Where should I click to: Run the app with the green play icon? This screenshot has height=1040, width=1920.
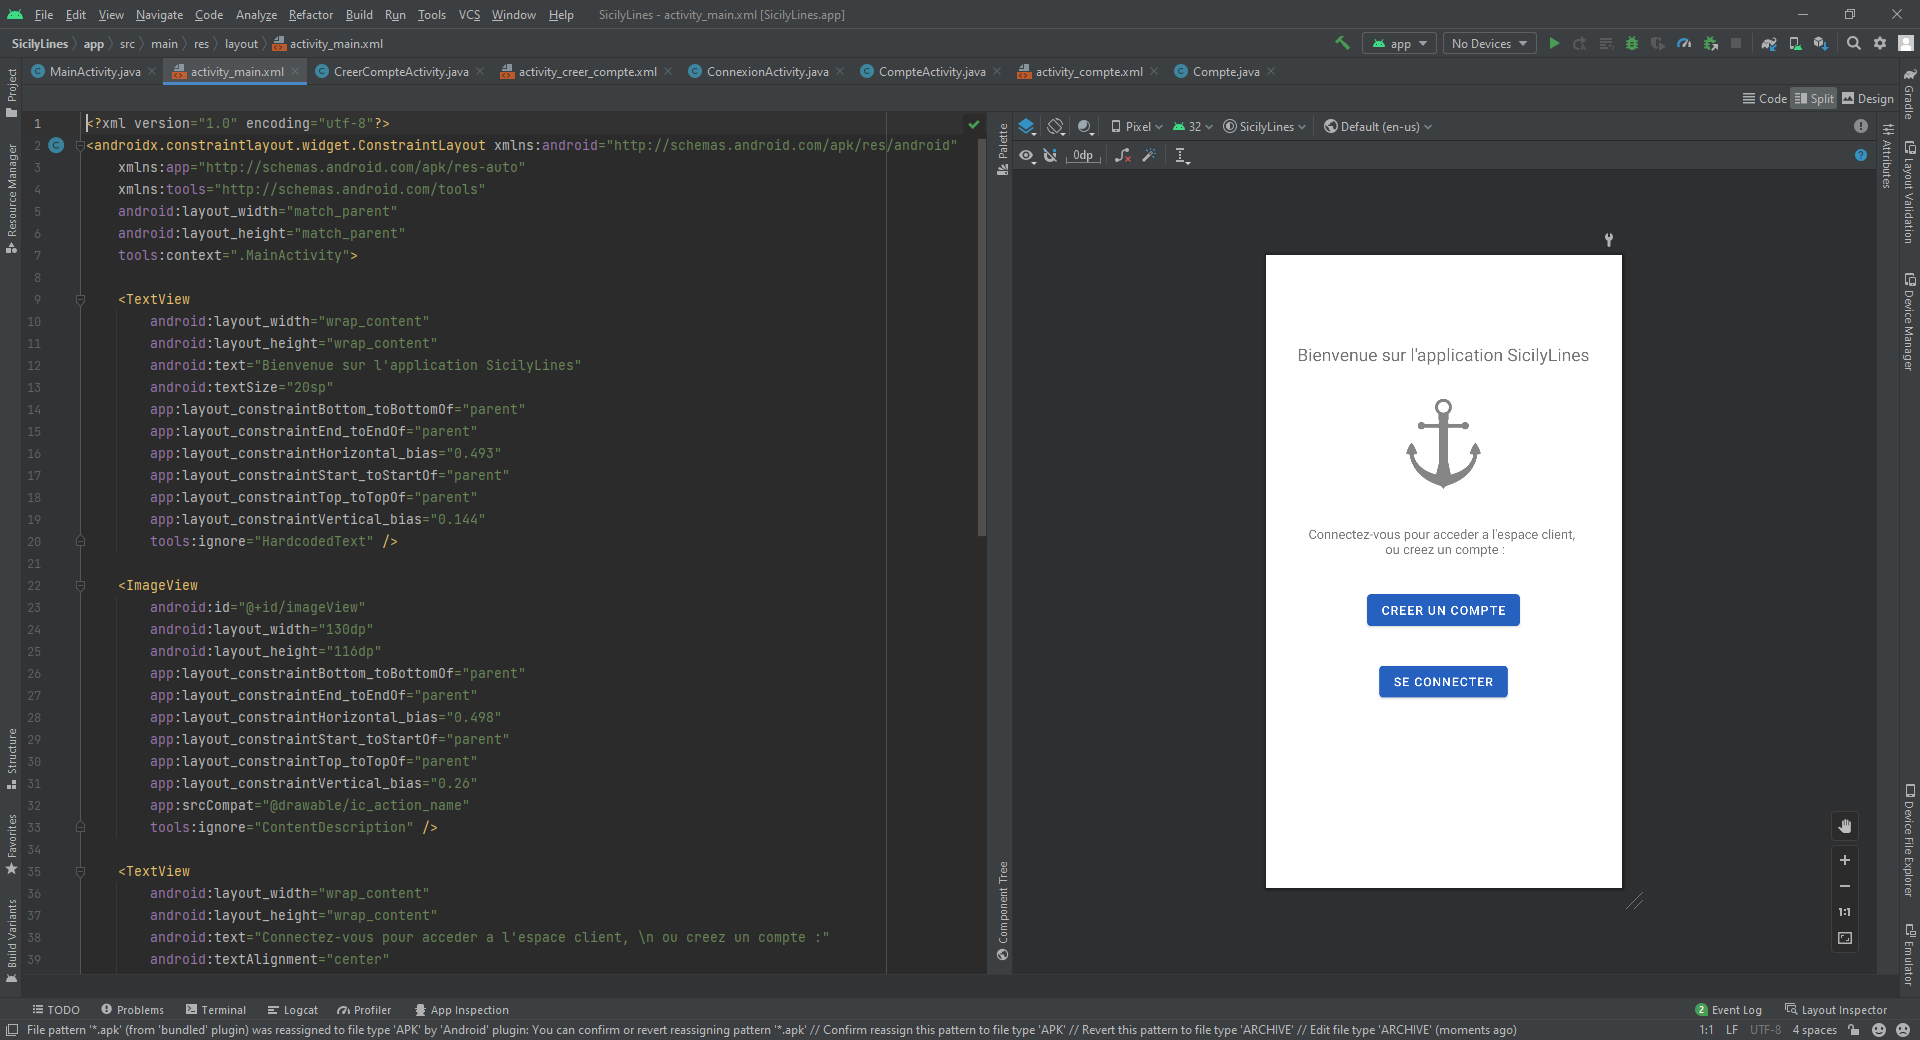(1554, 43)
